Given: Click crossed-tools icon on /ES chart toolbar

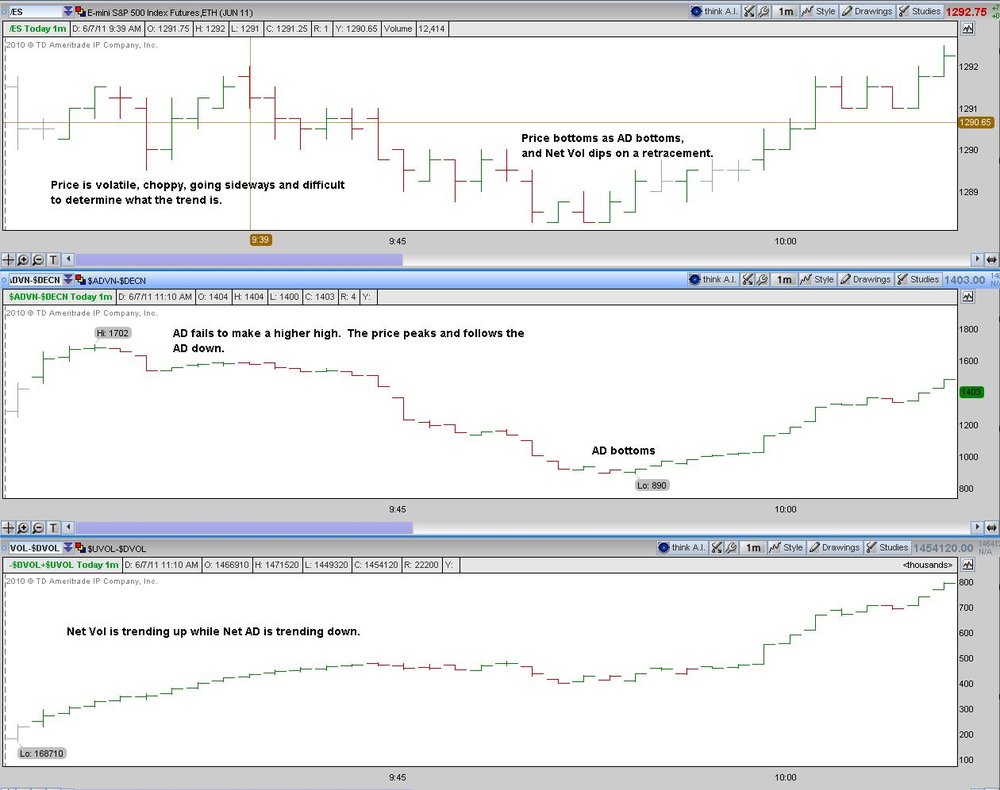Looking at the screenshot, I should tap(749, 11).
